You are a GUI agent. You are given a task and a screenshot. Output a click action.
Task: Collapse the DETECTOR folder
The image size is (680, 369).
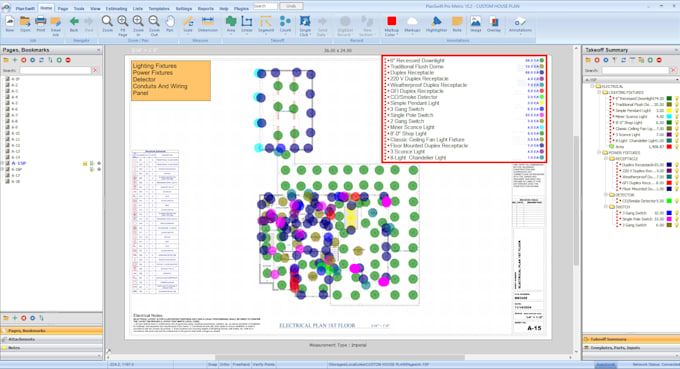tap(606, 195)
